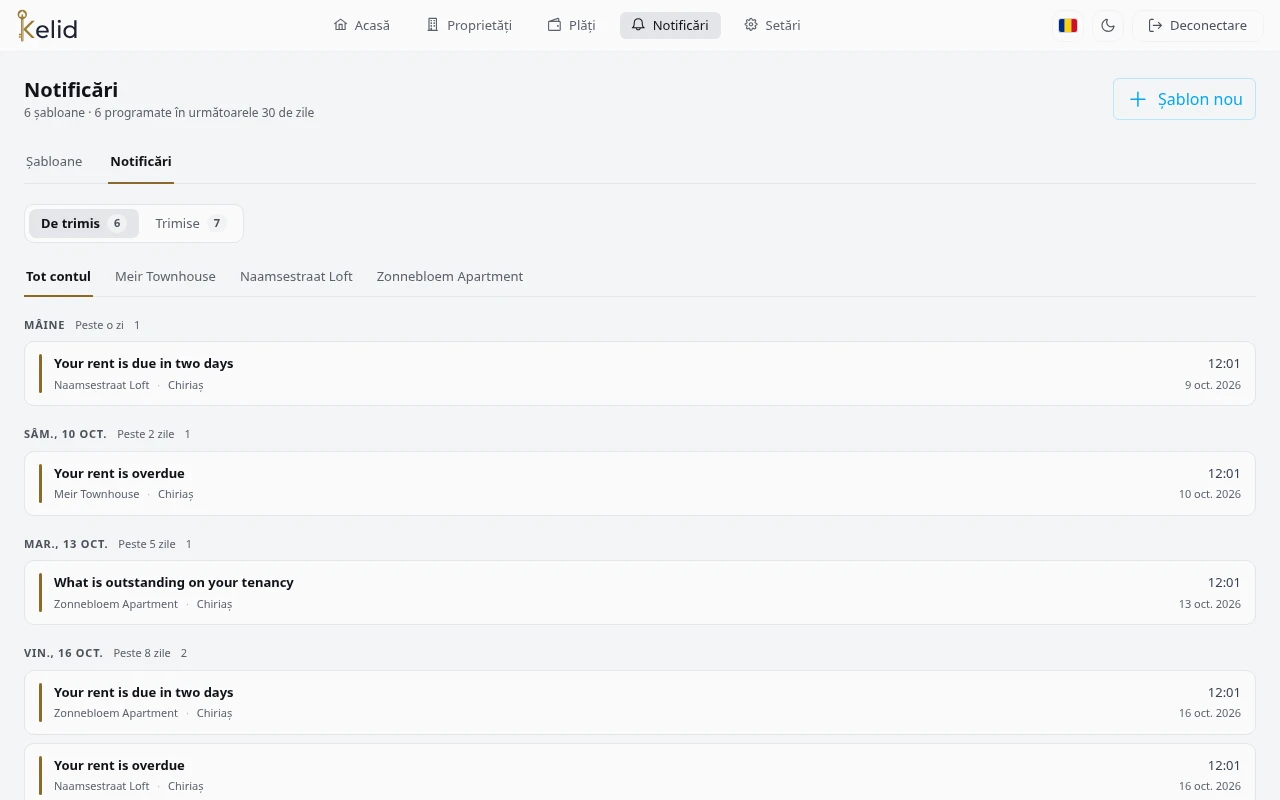
Task: Show De trimis pending notifications
Action: pos(83,223)
